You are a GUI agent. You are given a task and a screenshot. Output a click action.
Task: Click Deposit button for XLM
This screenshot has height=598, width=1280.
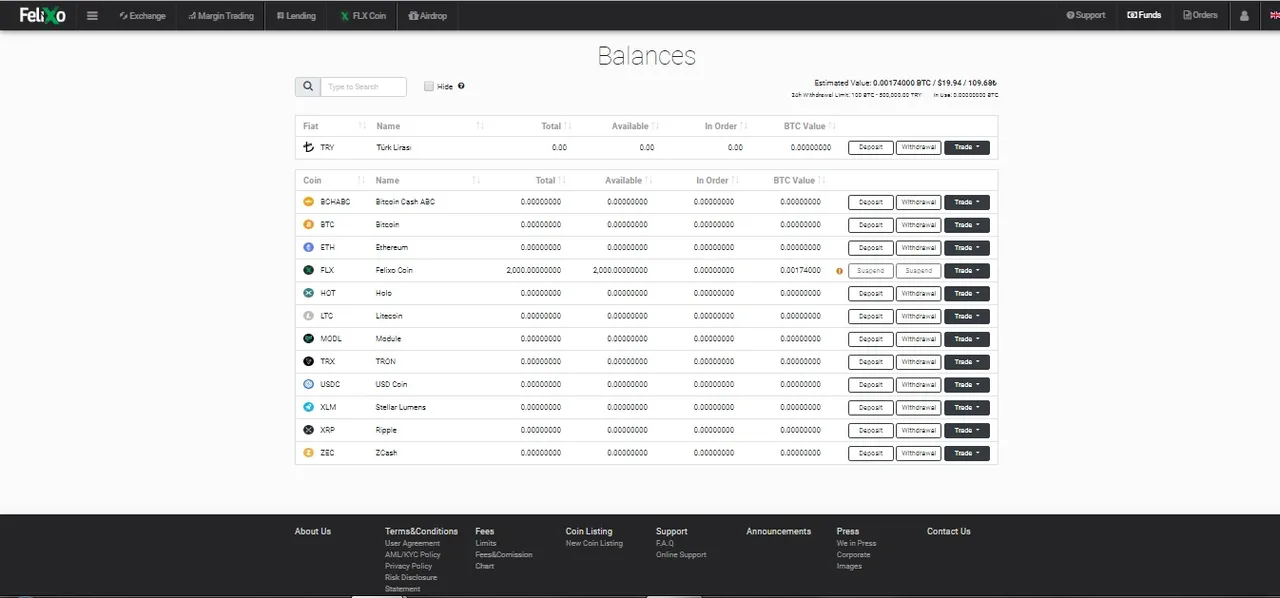[x=871, y=408]
